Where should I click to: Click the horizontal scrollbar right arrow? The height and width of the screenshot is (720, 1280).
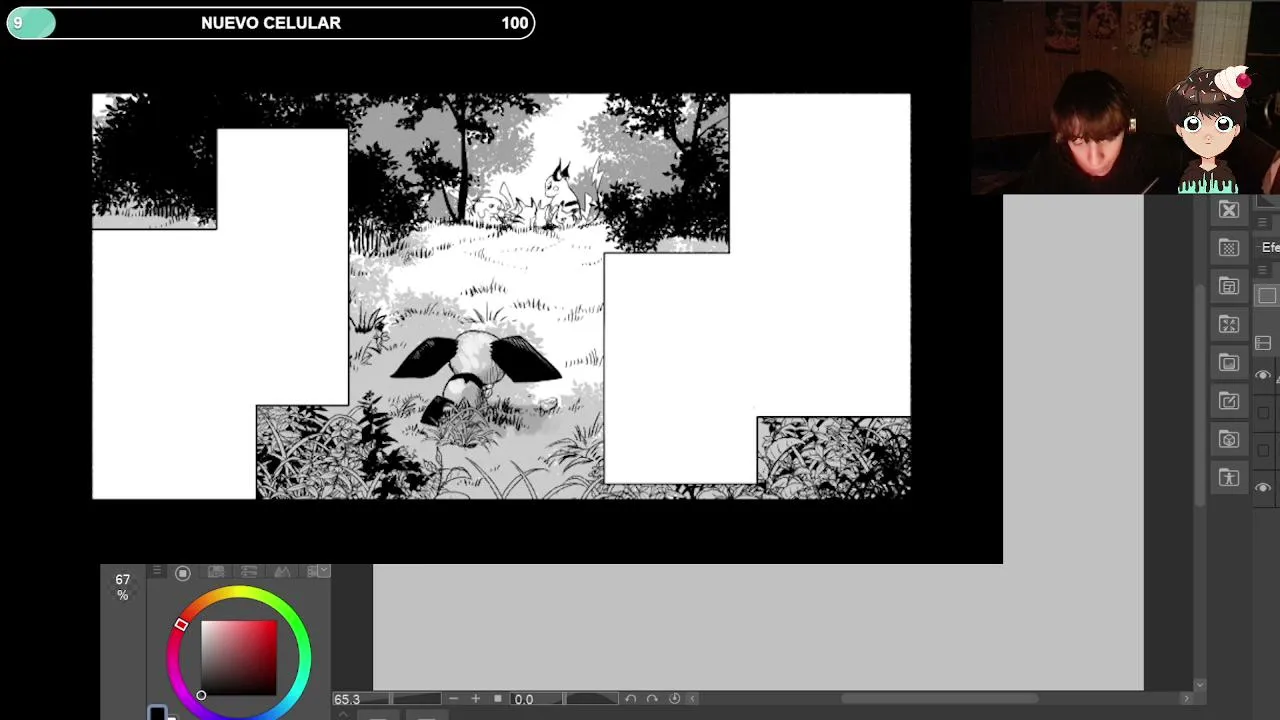1187,699
